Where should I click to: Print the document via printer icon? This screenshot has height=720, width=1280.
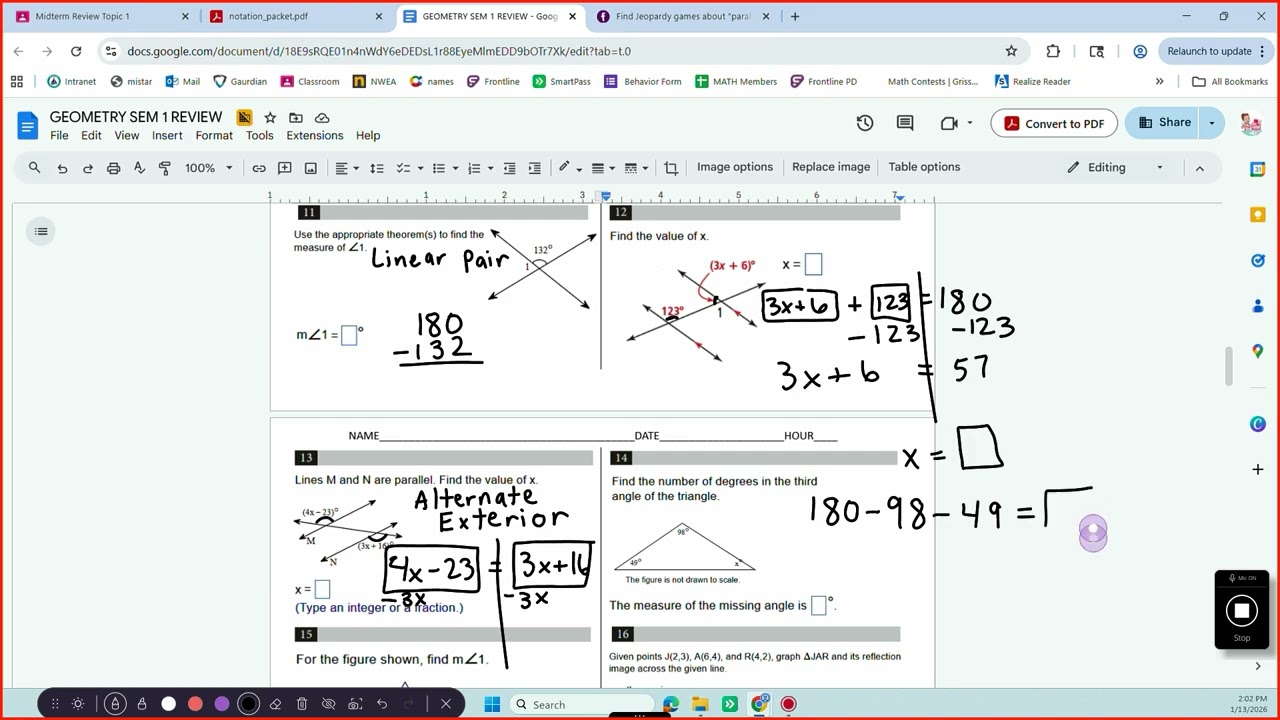pyautogui.click(x=113, y=168)
